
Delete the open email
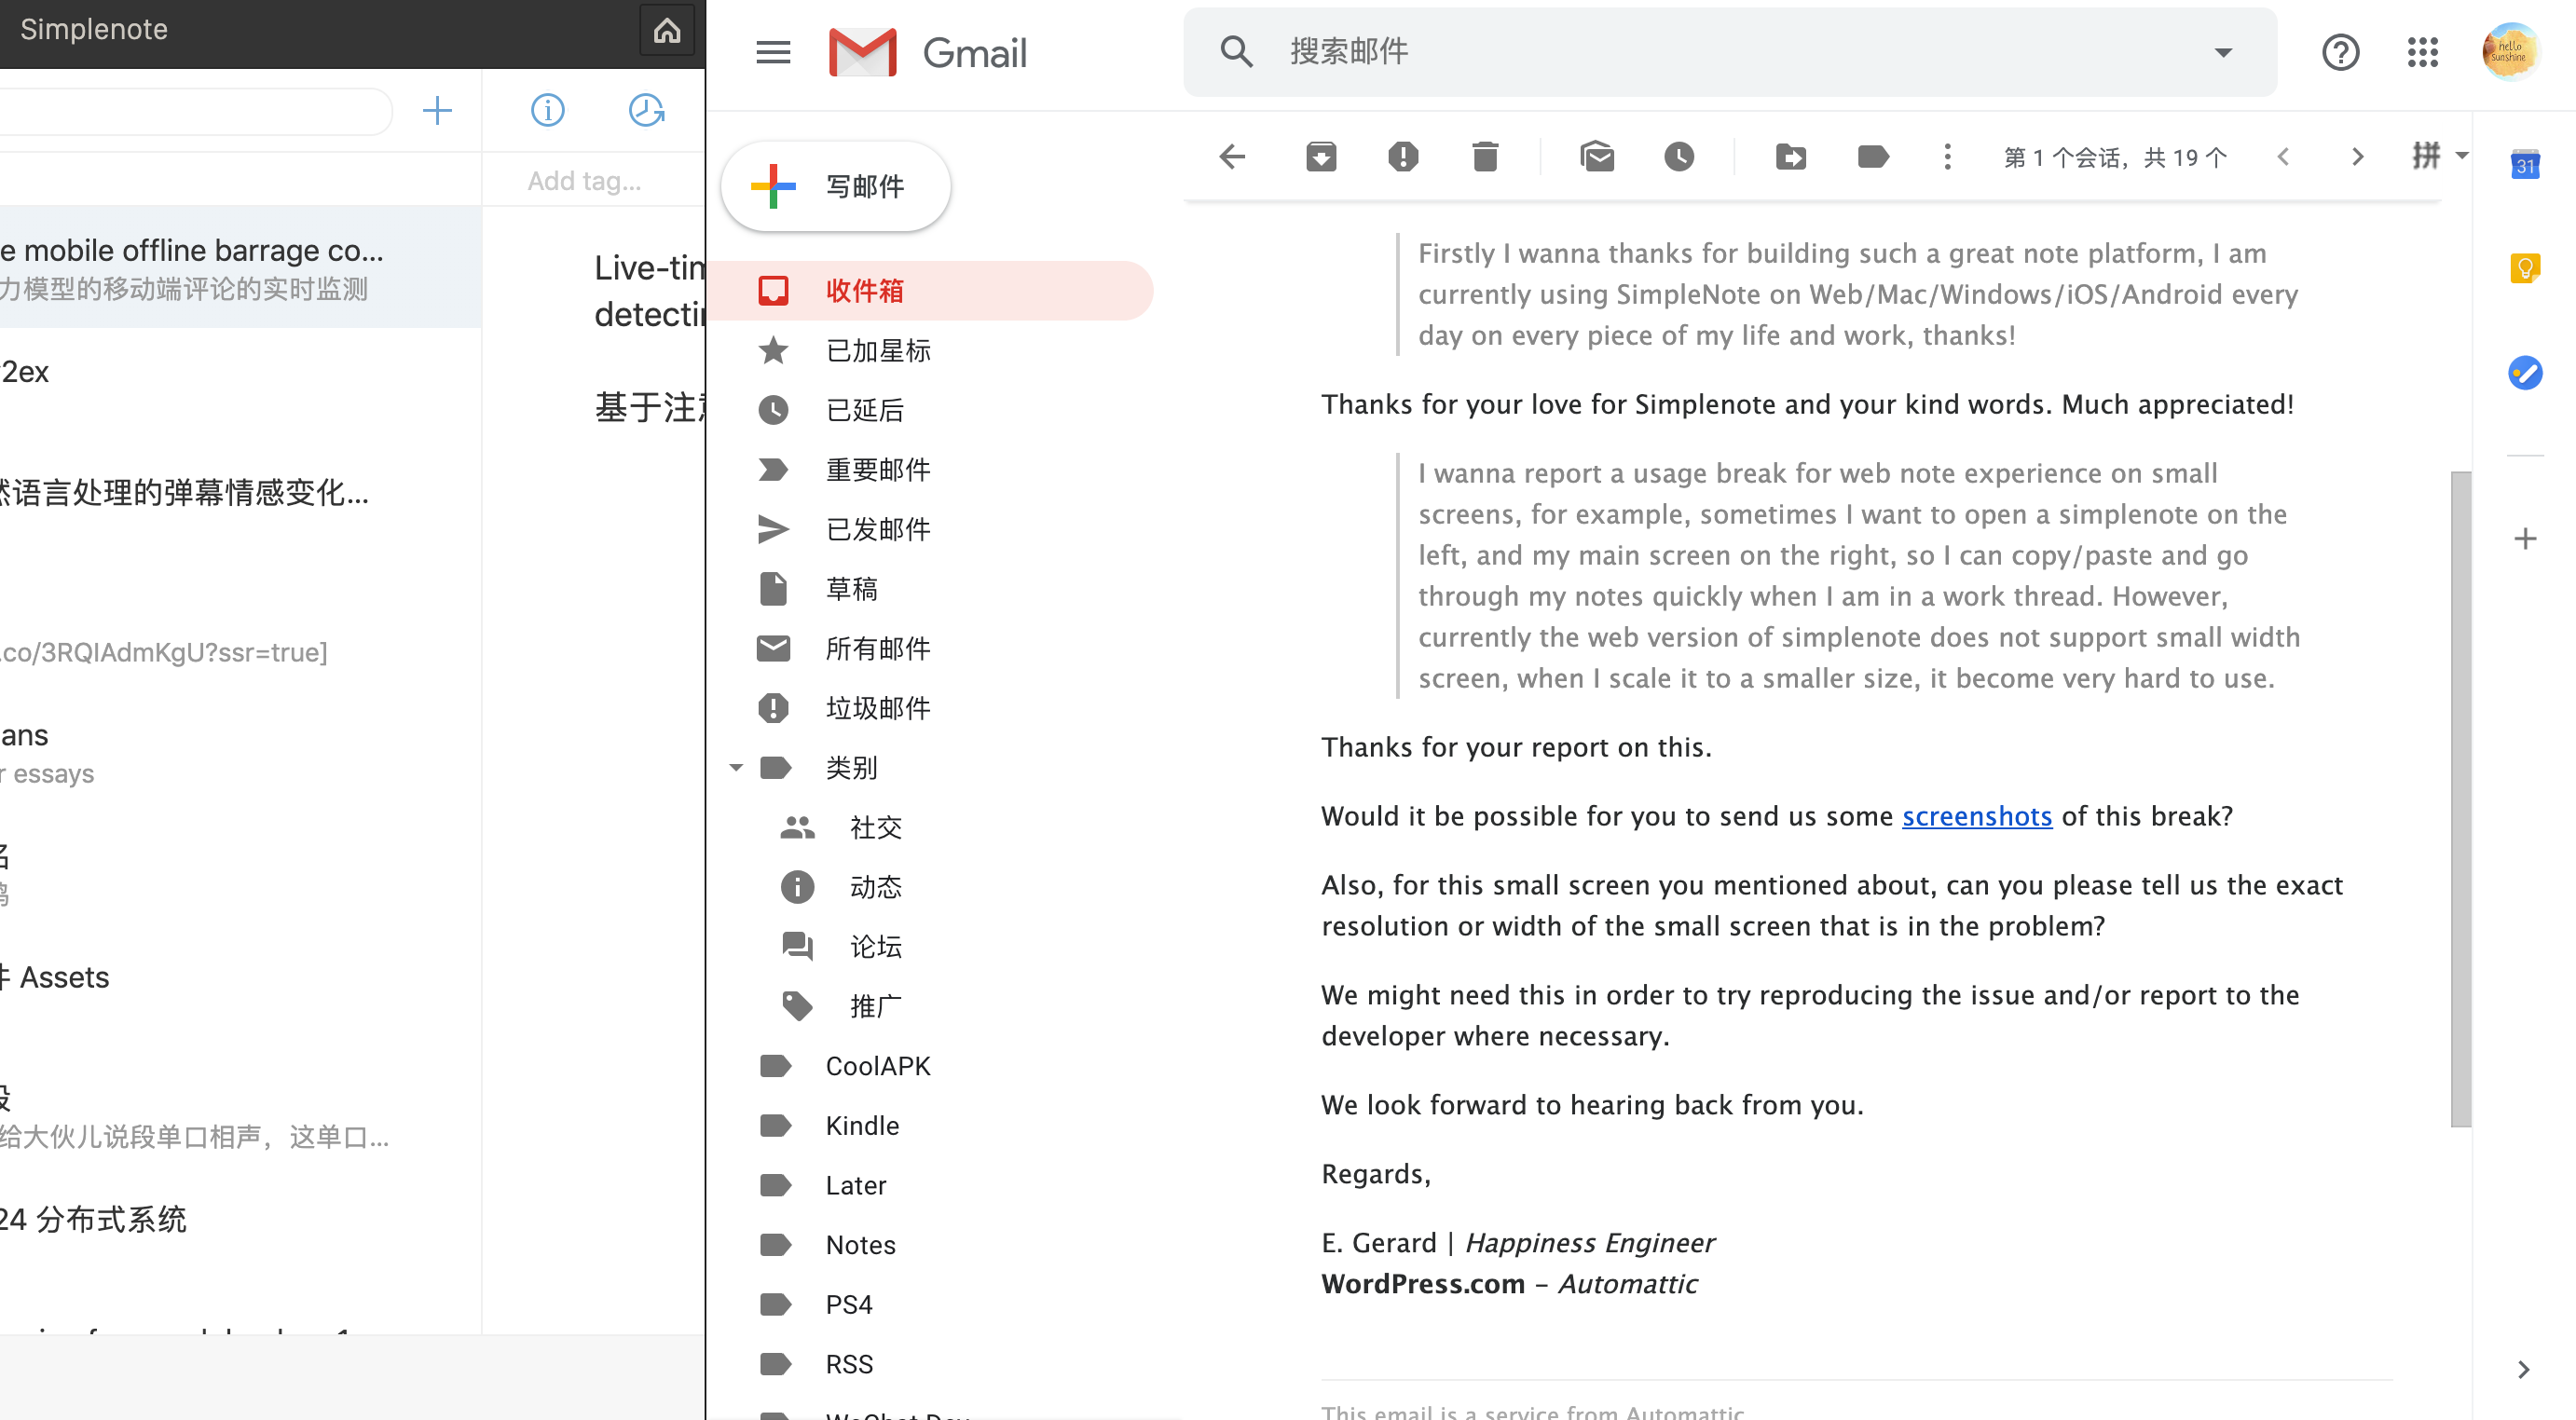coord(1484,157)
